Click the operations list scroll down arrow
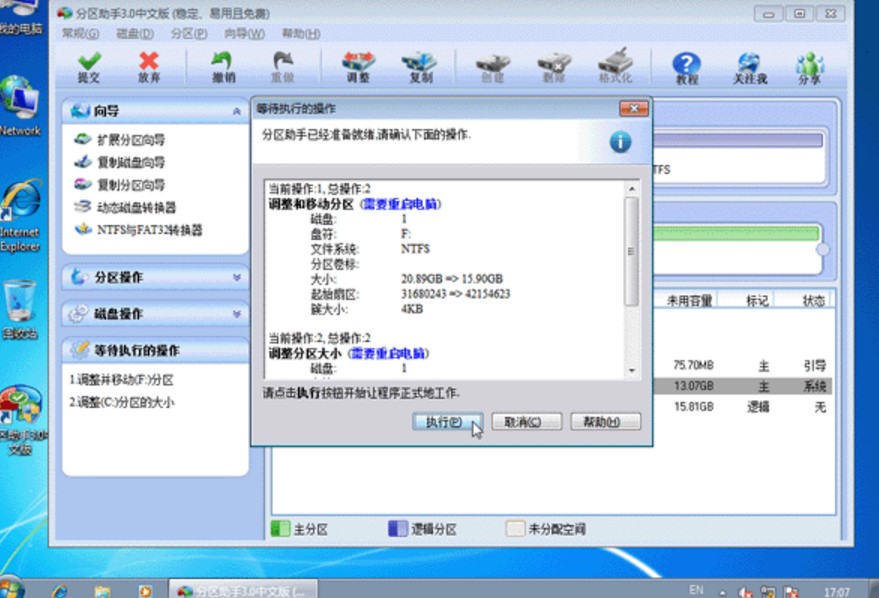The height and width of the screenshot is (598, 879). [632, 370]
